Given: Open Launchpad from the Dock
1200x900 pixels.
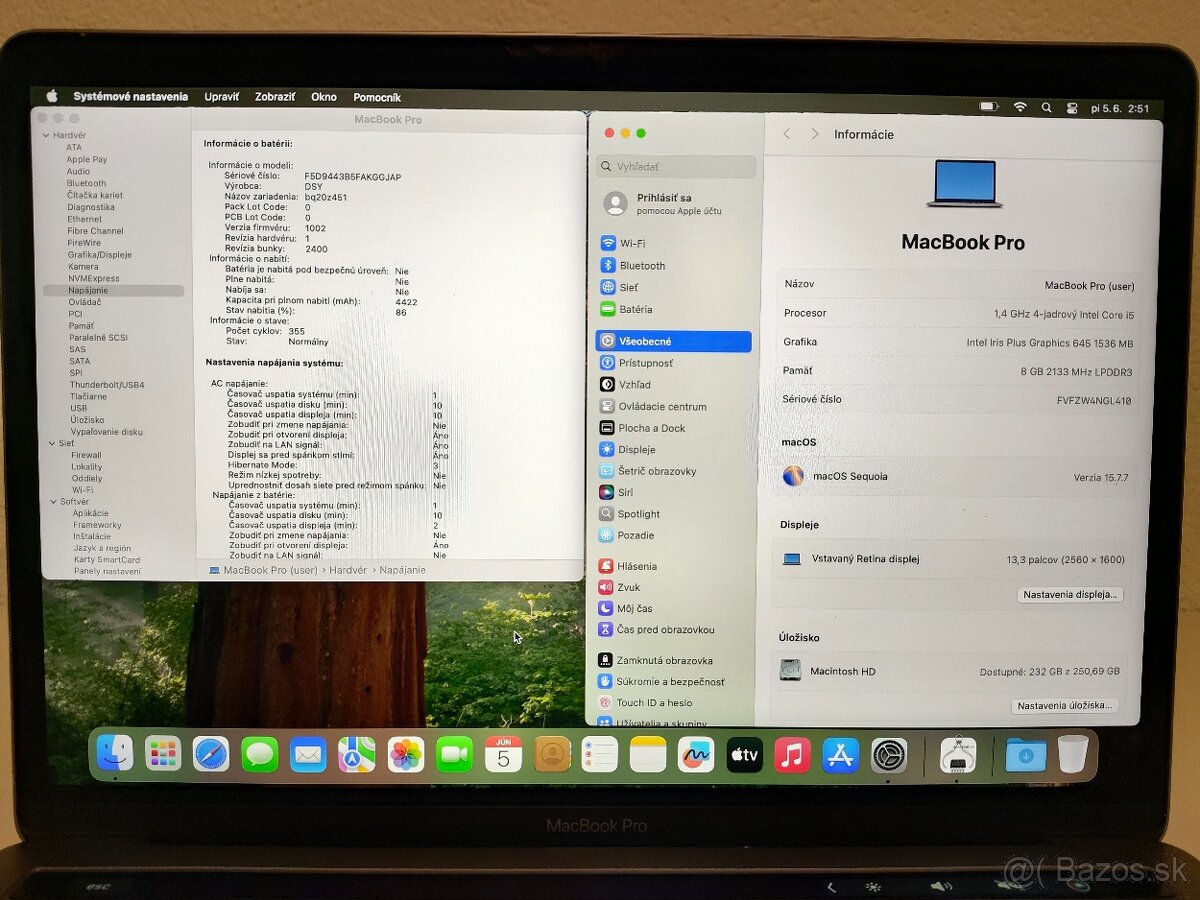Looking at the screenshot, I should click(163, 753).
